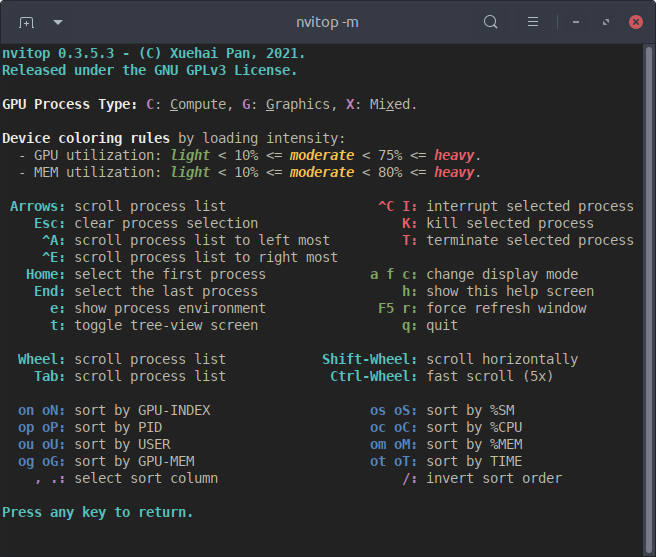Click 'light' in GPU utilization row
Screen dimensions: 656x557
pyautogui.click(x=190, y=155)
